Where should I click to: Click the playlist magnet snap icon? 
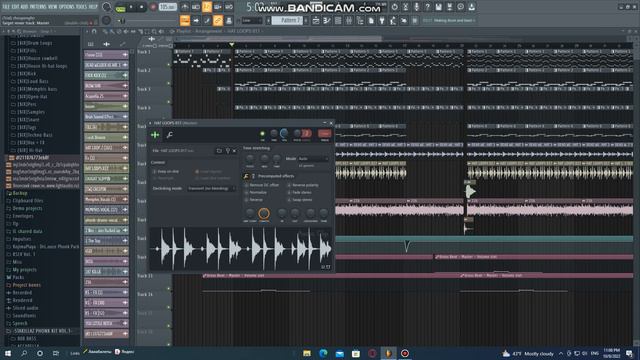[94, 31]
